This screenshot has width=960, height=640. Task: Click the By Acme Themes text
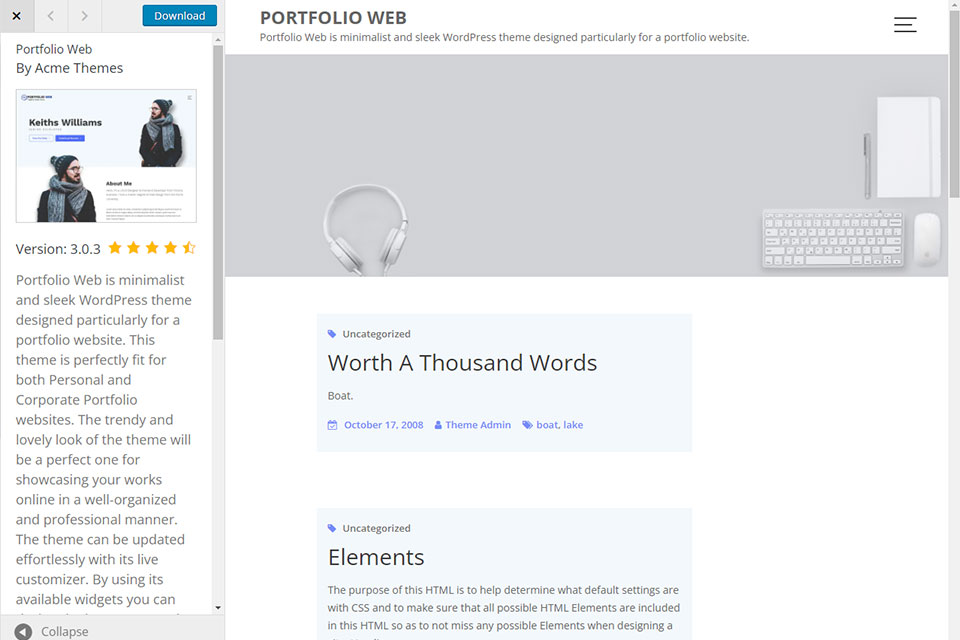click(x=69, y=68)
